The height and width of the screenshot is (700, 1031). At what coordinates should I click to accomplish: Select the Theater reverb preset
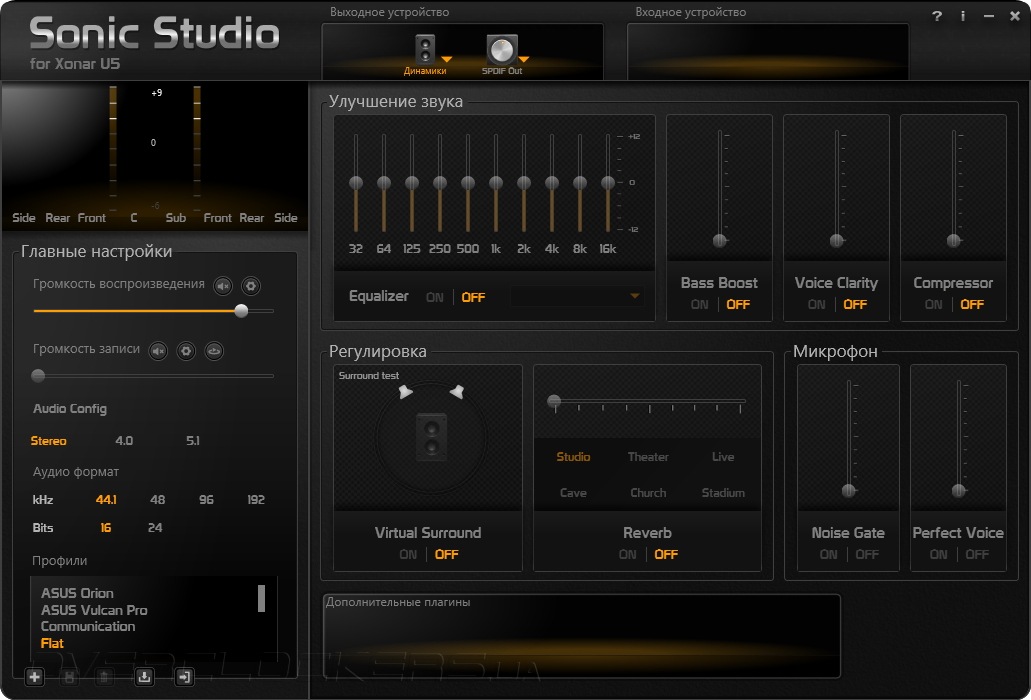(x=648, y=457)
